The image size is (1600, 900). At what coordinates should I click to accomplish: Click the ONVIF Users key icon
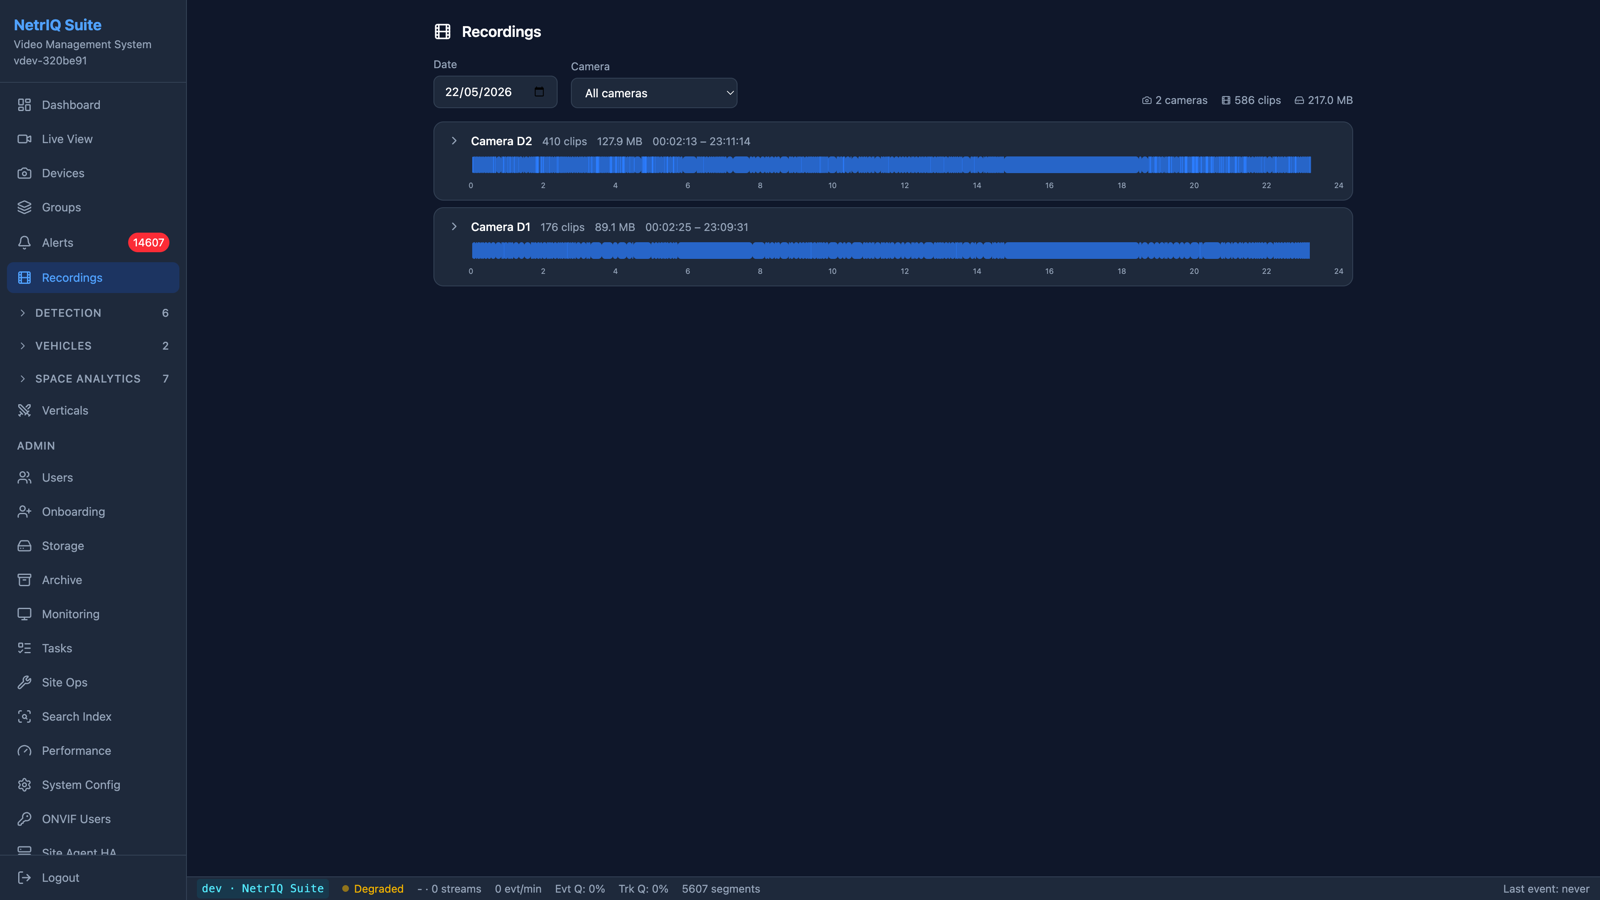tap(24, 819)
